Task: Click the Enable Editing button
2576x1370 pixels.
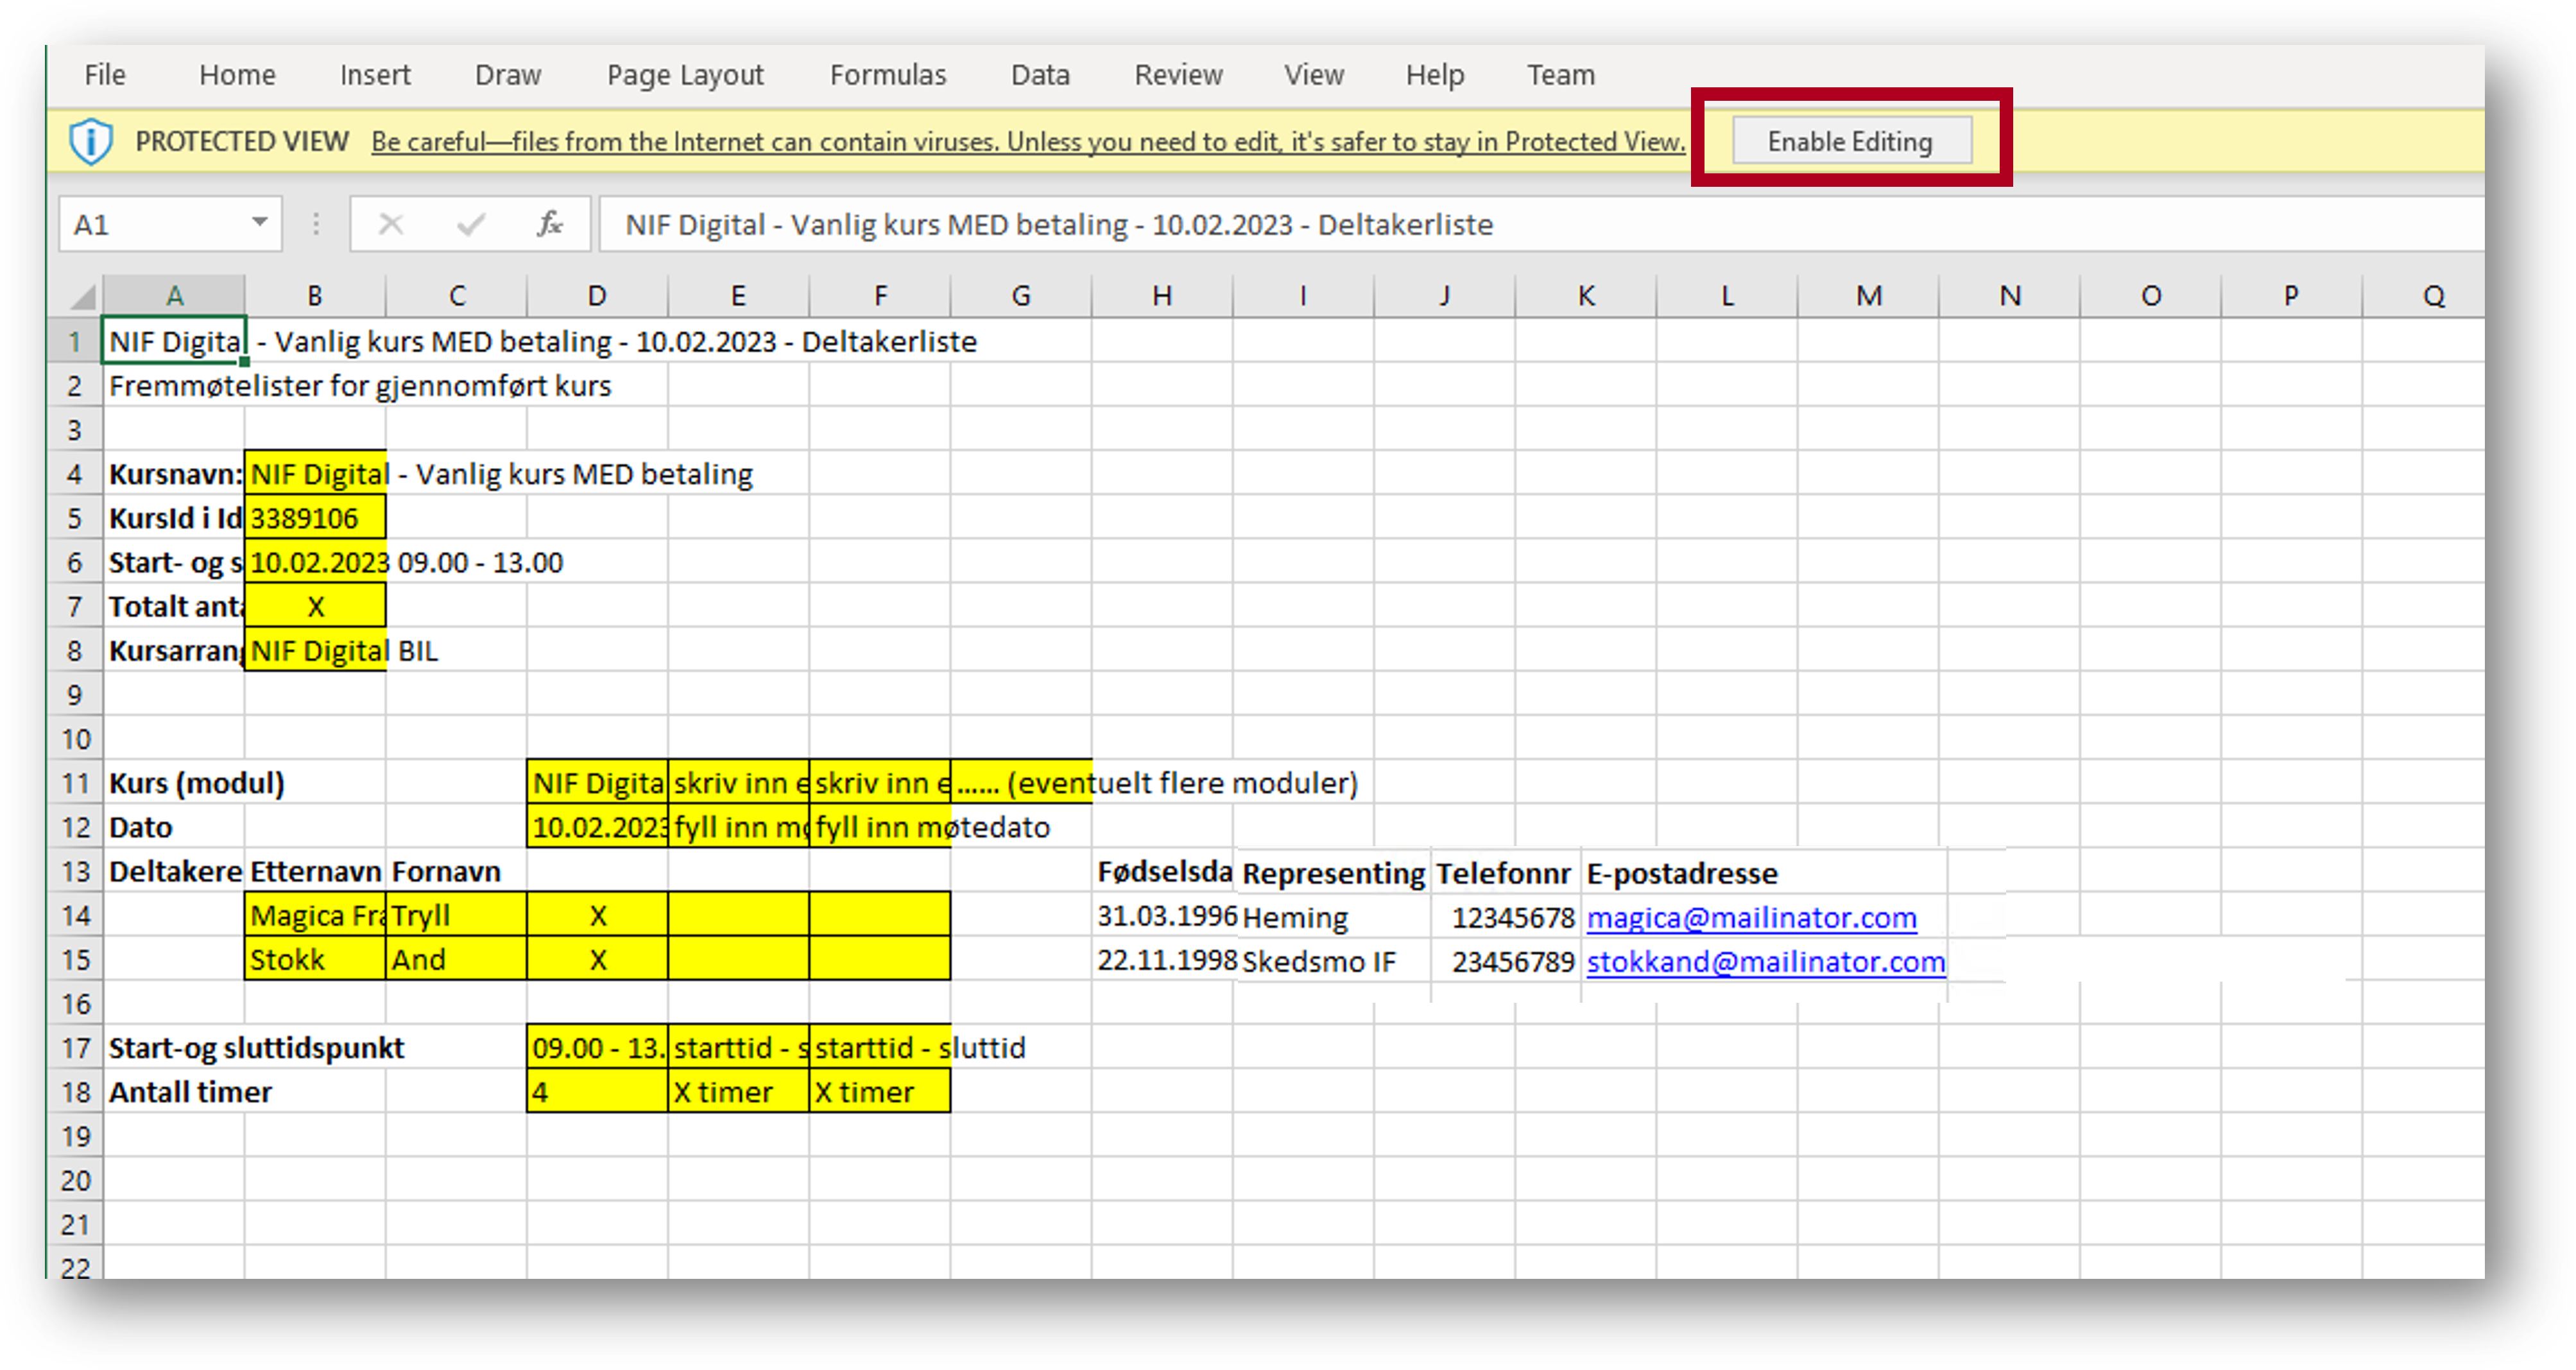Action: pyautogui.click(x=1851, y=141)
